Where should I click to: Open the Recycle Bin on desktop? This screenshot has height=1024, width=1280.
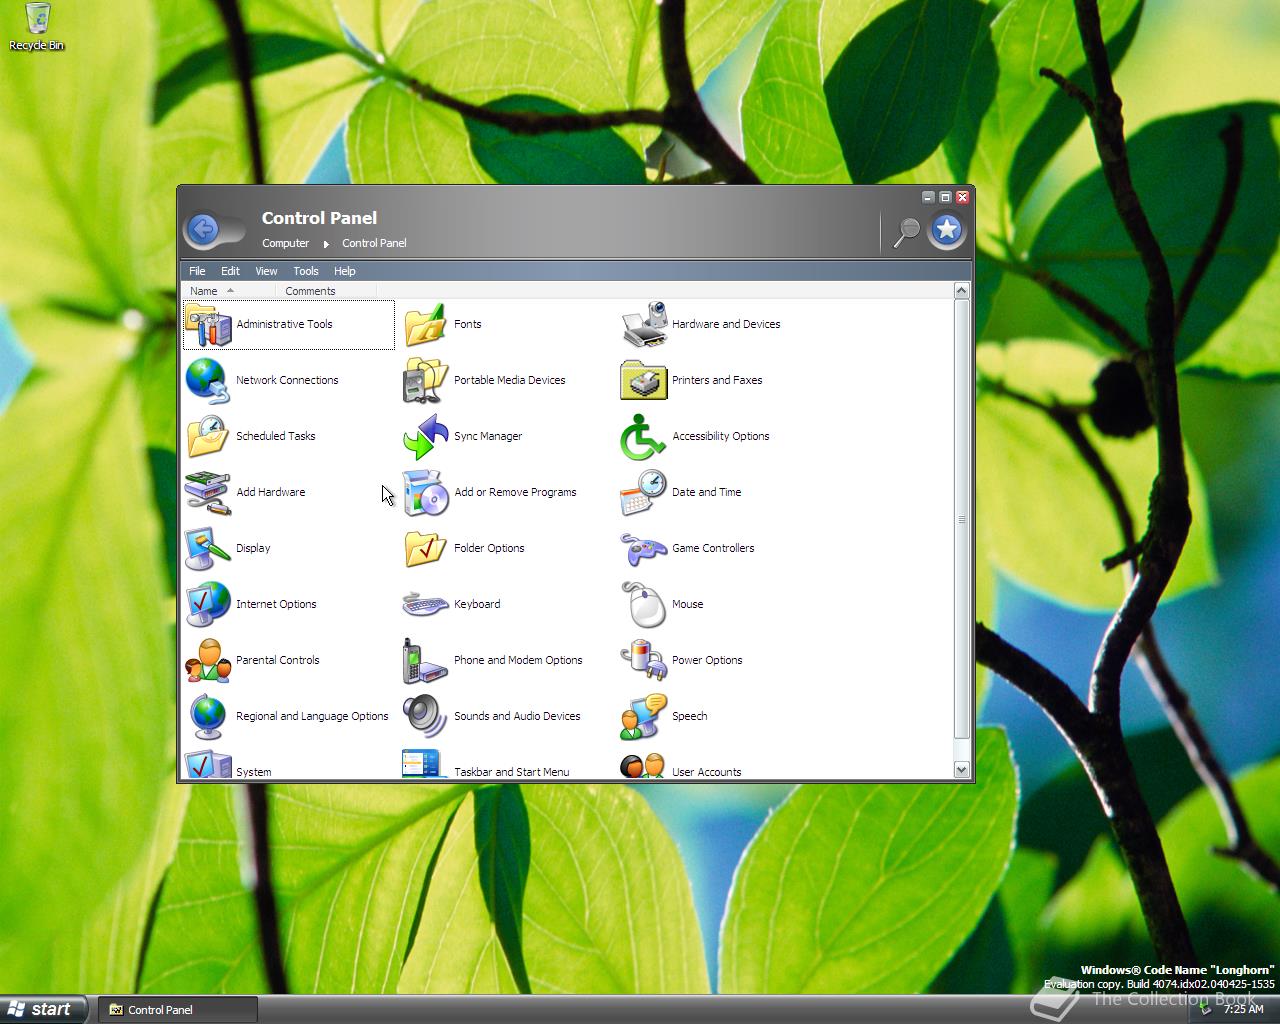(37, 26)
